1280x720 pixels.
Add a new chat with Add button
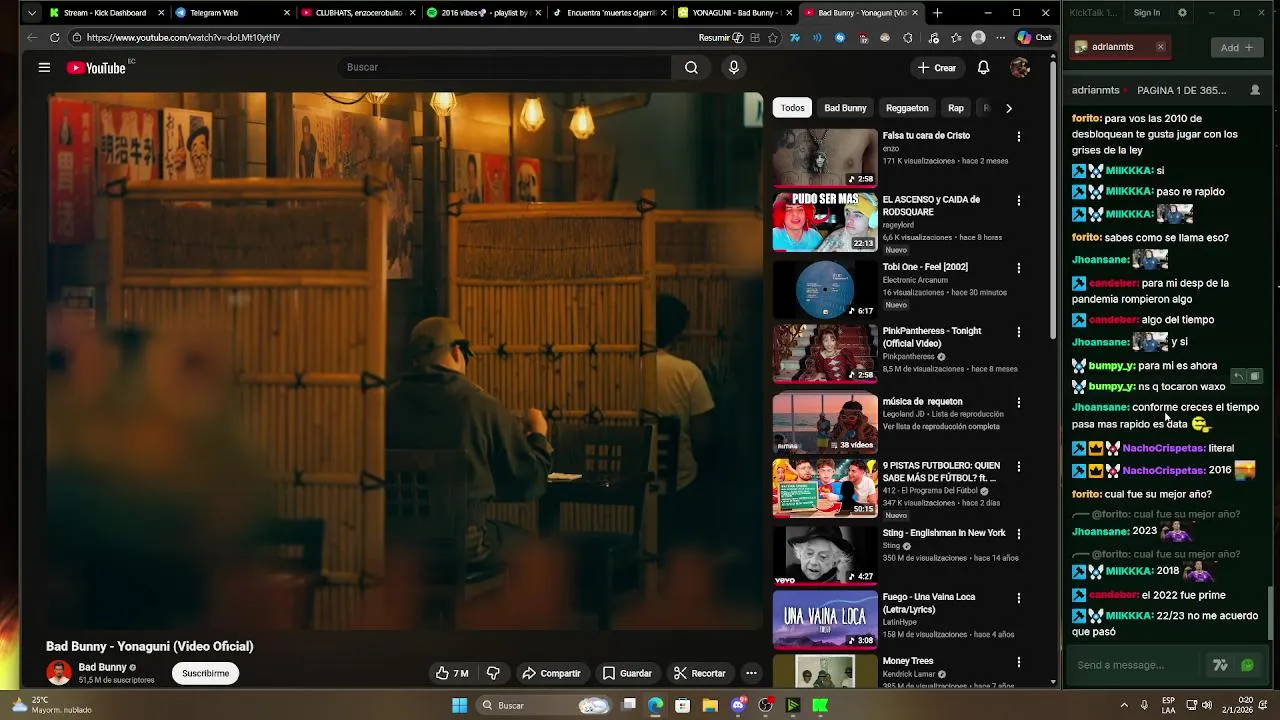(1237, 47)
